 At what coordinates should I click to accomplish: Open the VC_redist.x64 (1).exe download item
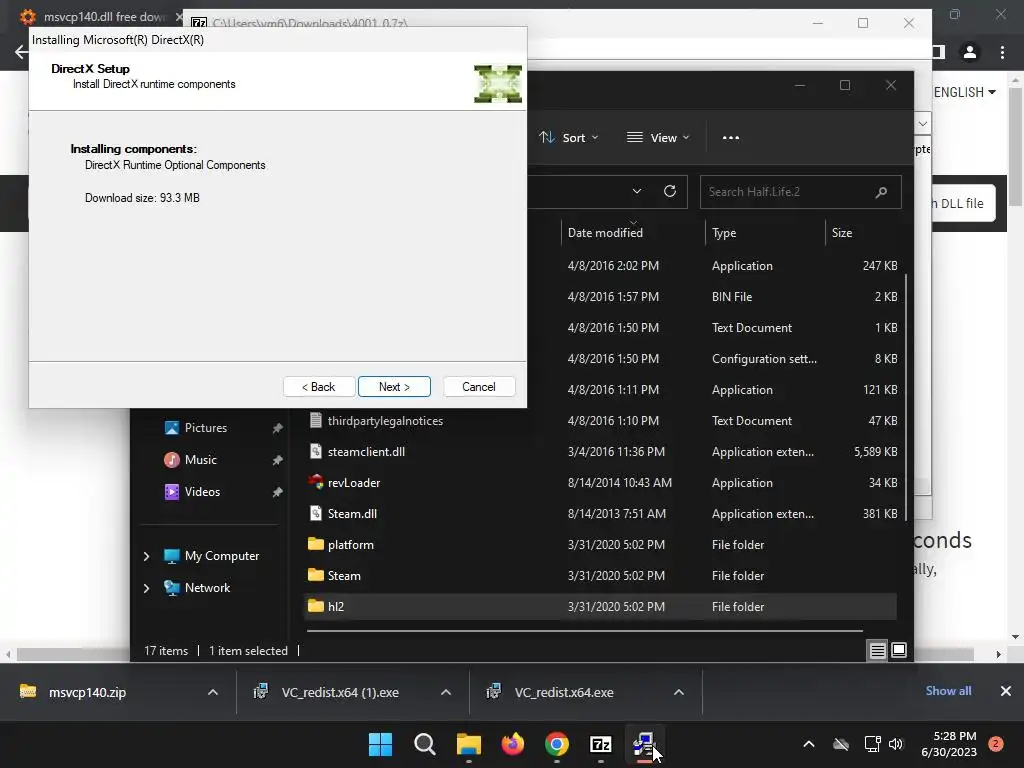click(340, 692)
